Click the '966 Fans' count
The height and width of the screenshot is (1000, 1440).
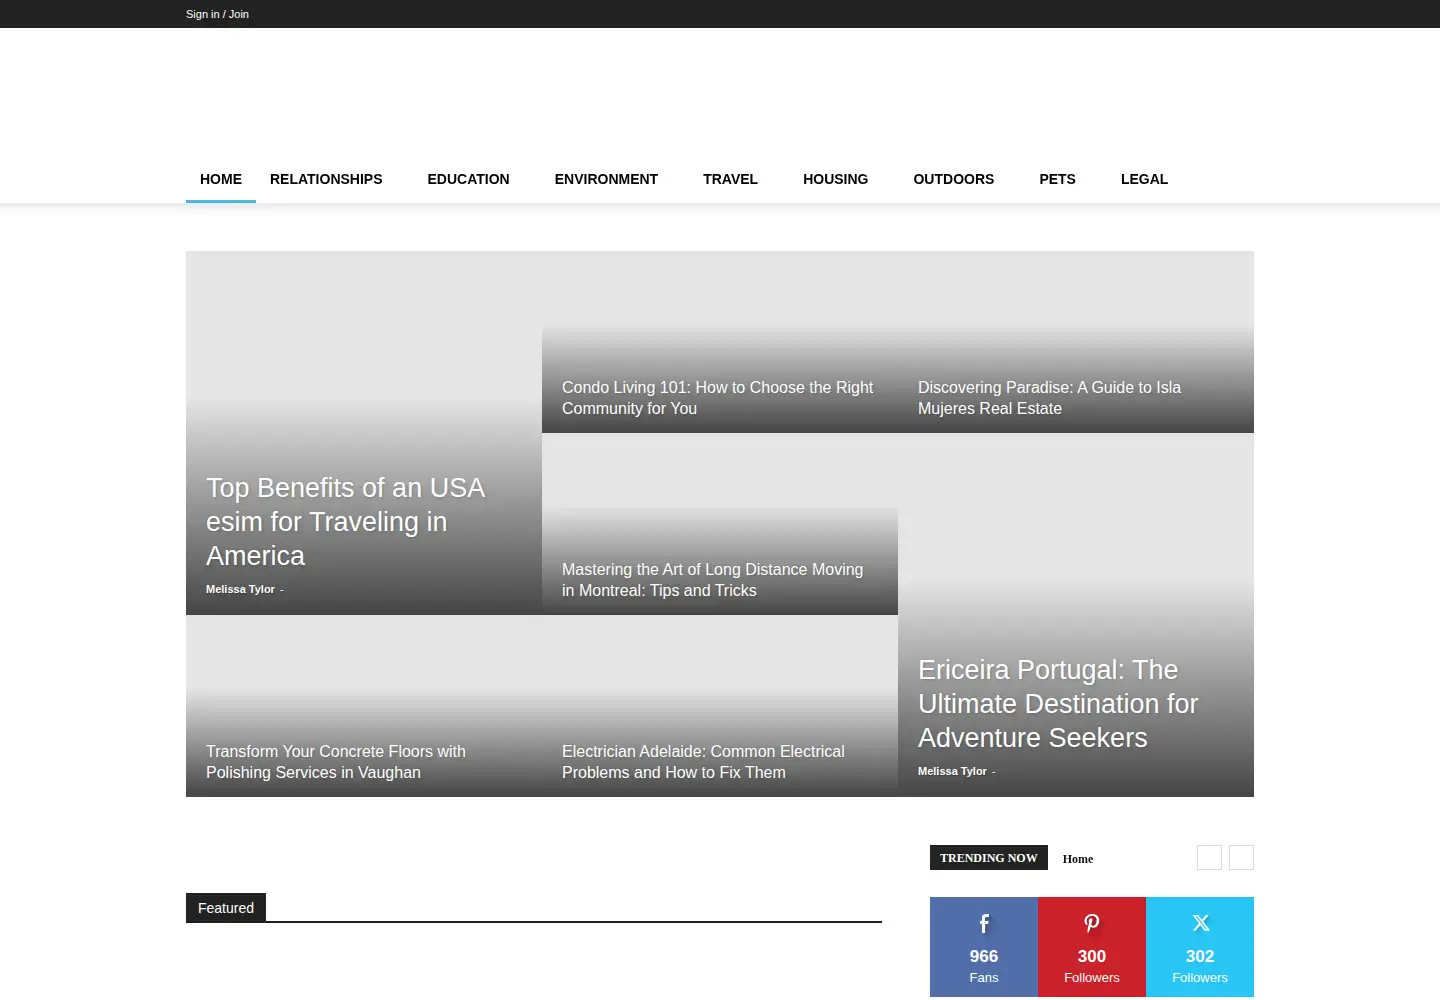(984, 966)
